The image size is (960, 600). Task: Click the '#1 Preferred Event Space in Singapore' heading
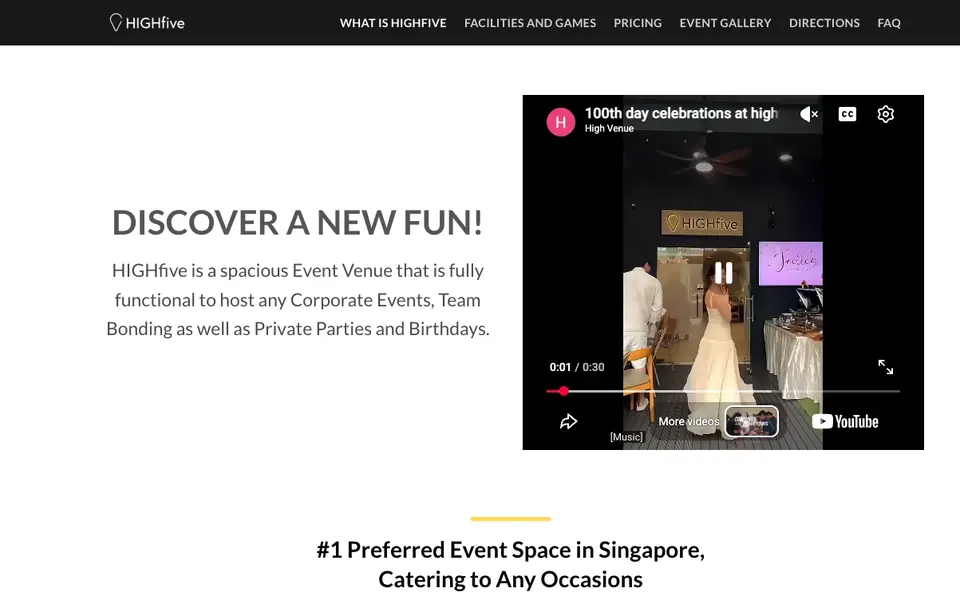tap(511, 564)
